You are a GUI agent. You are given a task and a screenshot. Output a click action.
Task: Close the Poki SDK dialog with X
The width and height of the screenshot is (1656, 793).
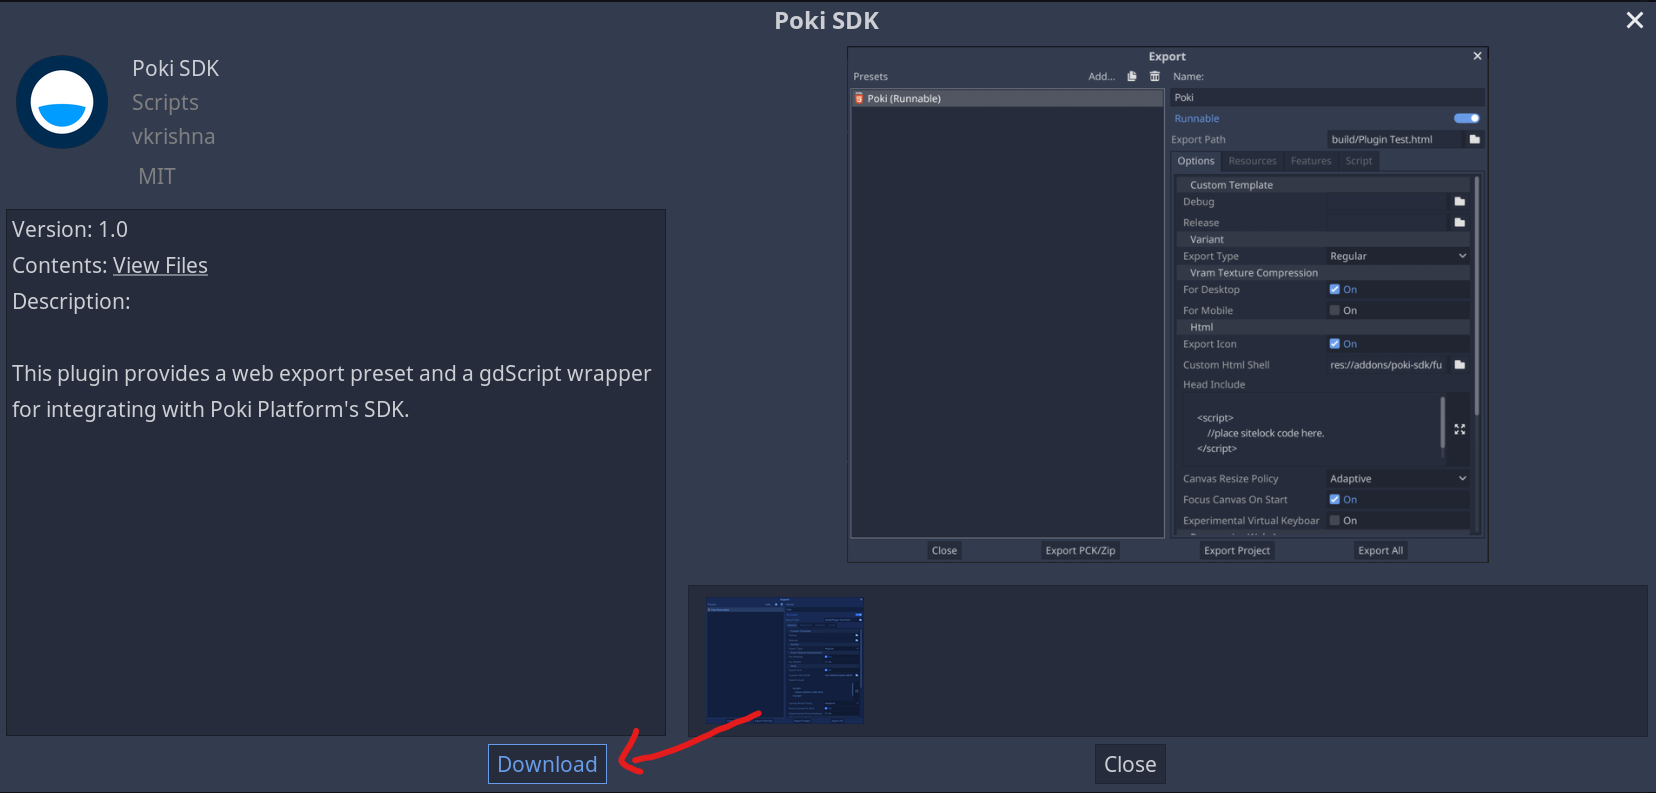(1635, 20)
